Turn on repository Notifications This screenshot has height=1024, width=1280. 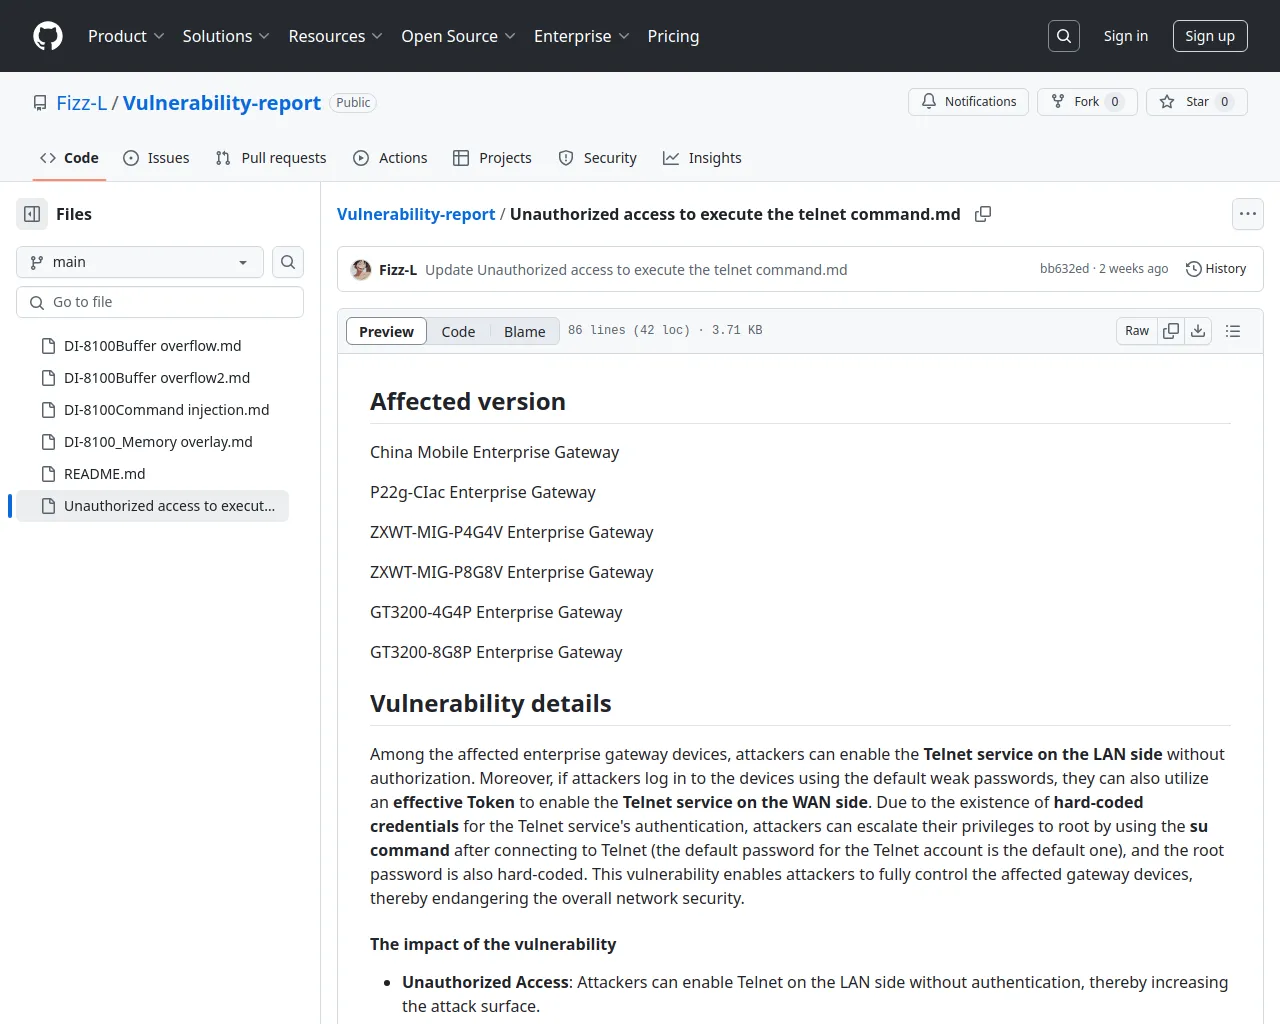[x=968, y=102]
